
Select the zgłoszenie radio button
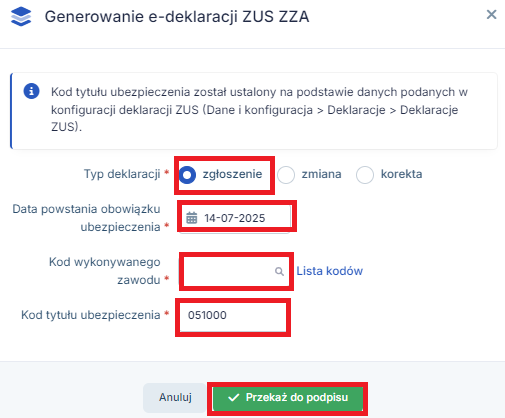coord(187,175)
